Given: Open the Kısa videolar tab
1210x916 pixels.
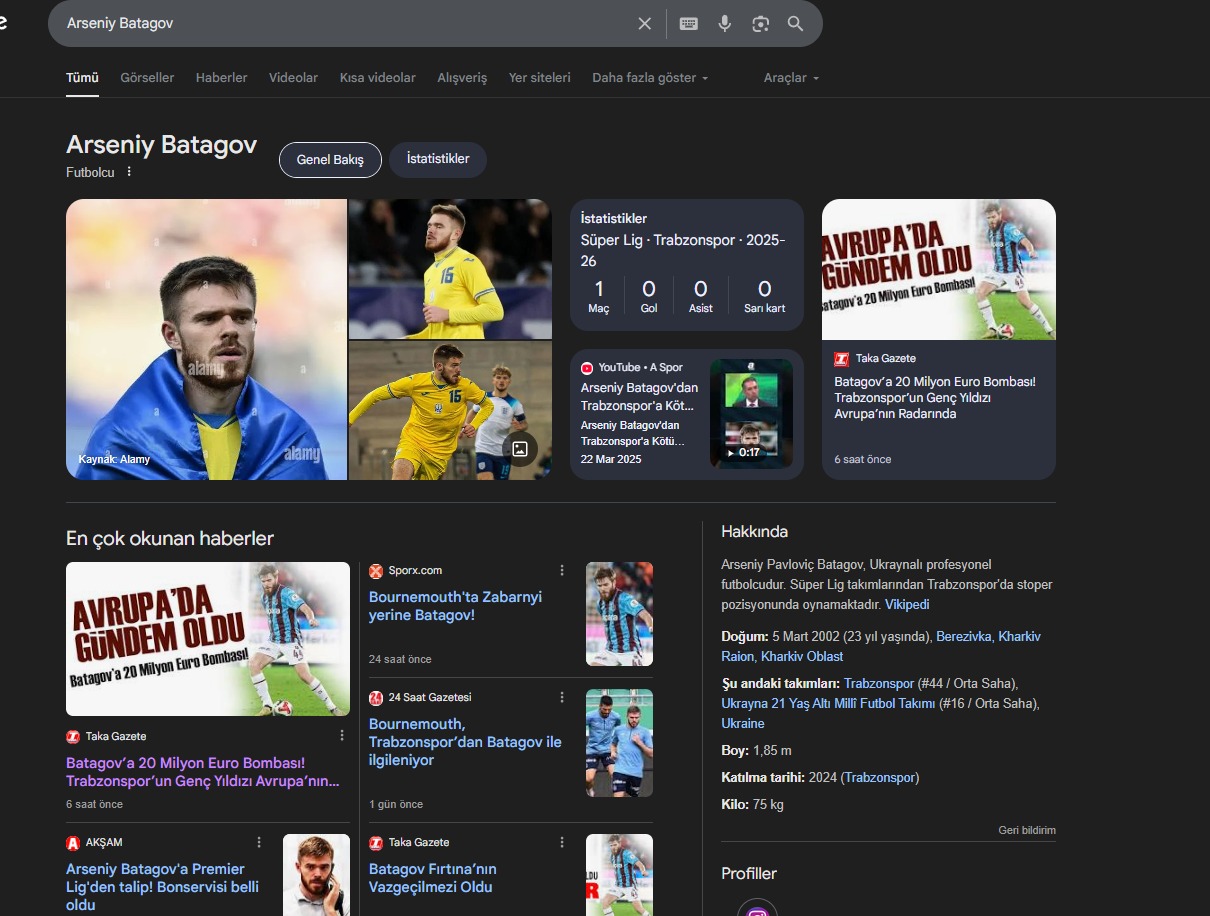Looking at the screenshot, I should tap(377, 77).
